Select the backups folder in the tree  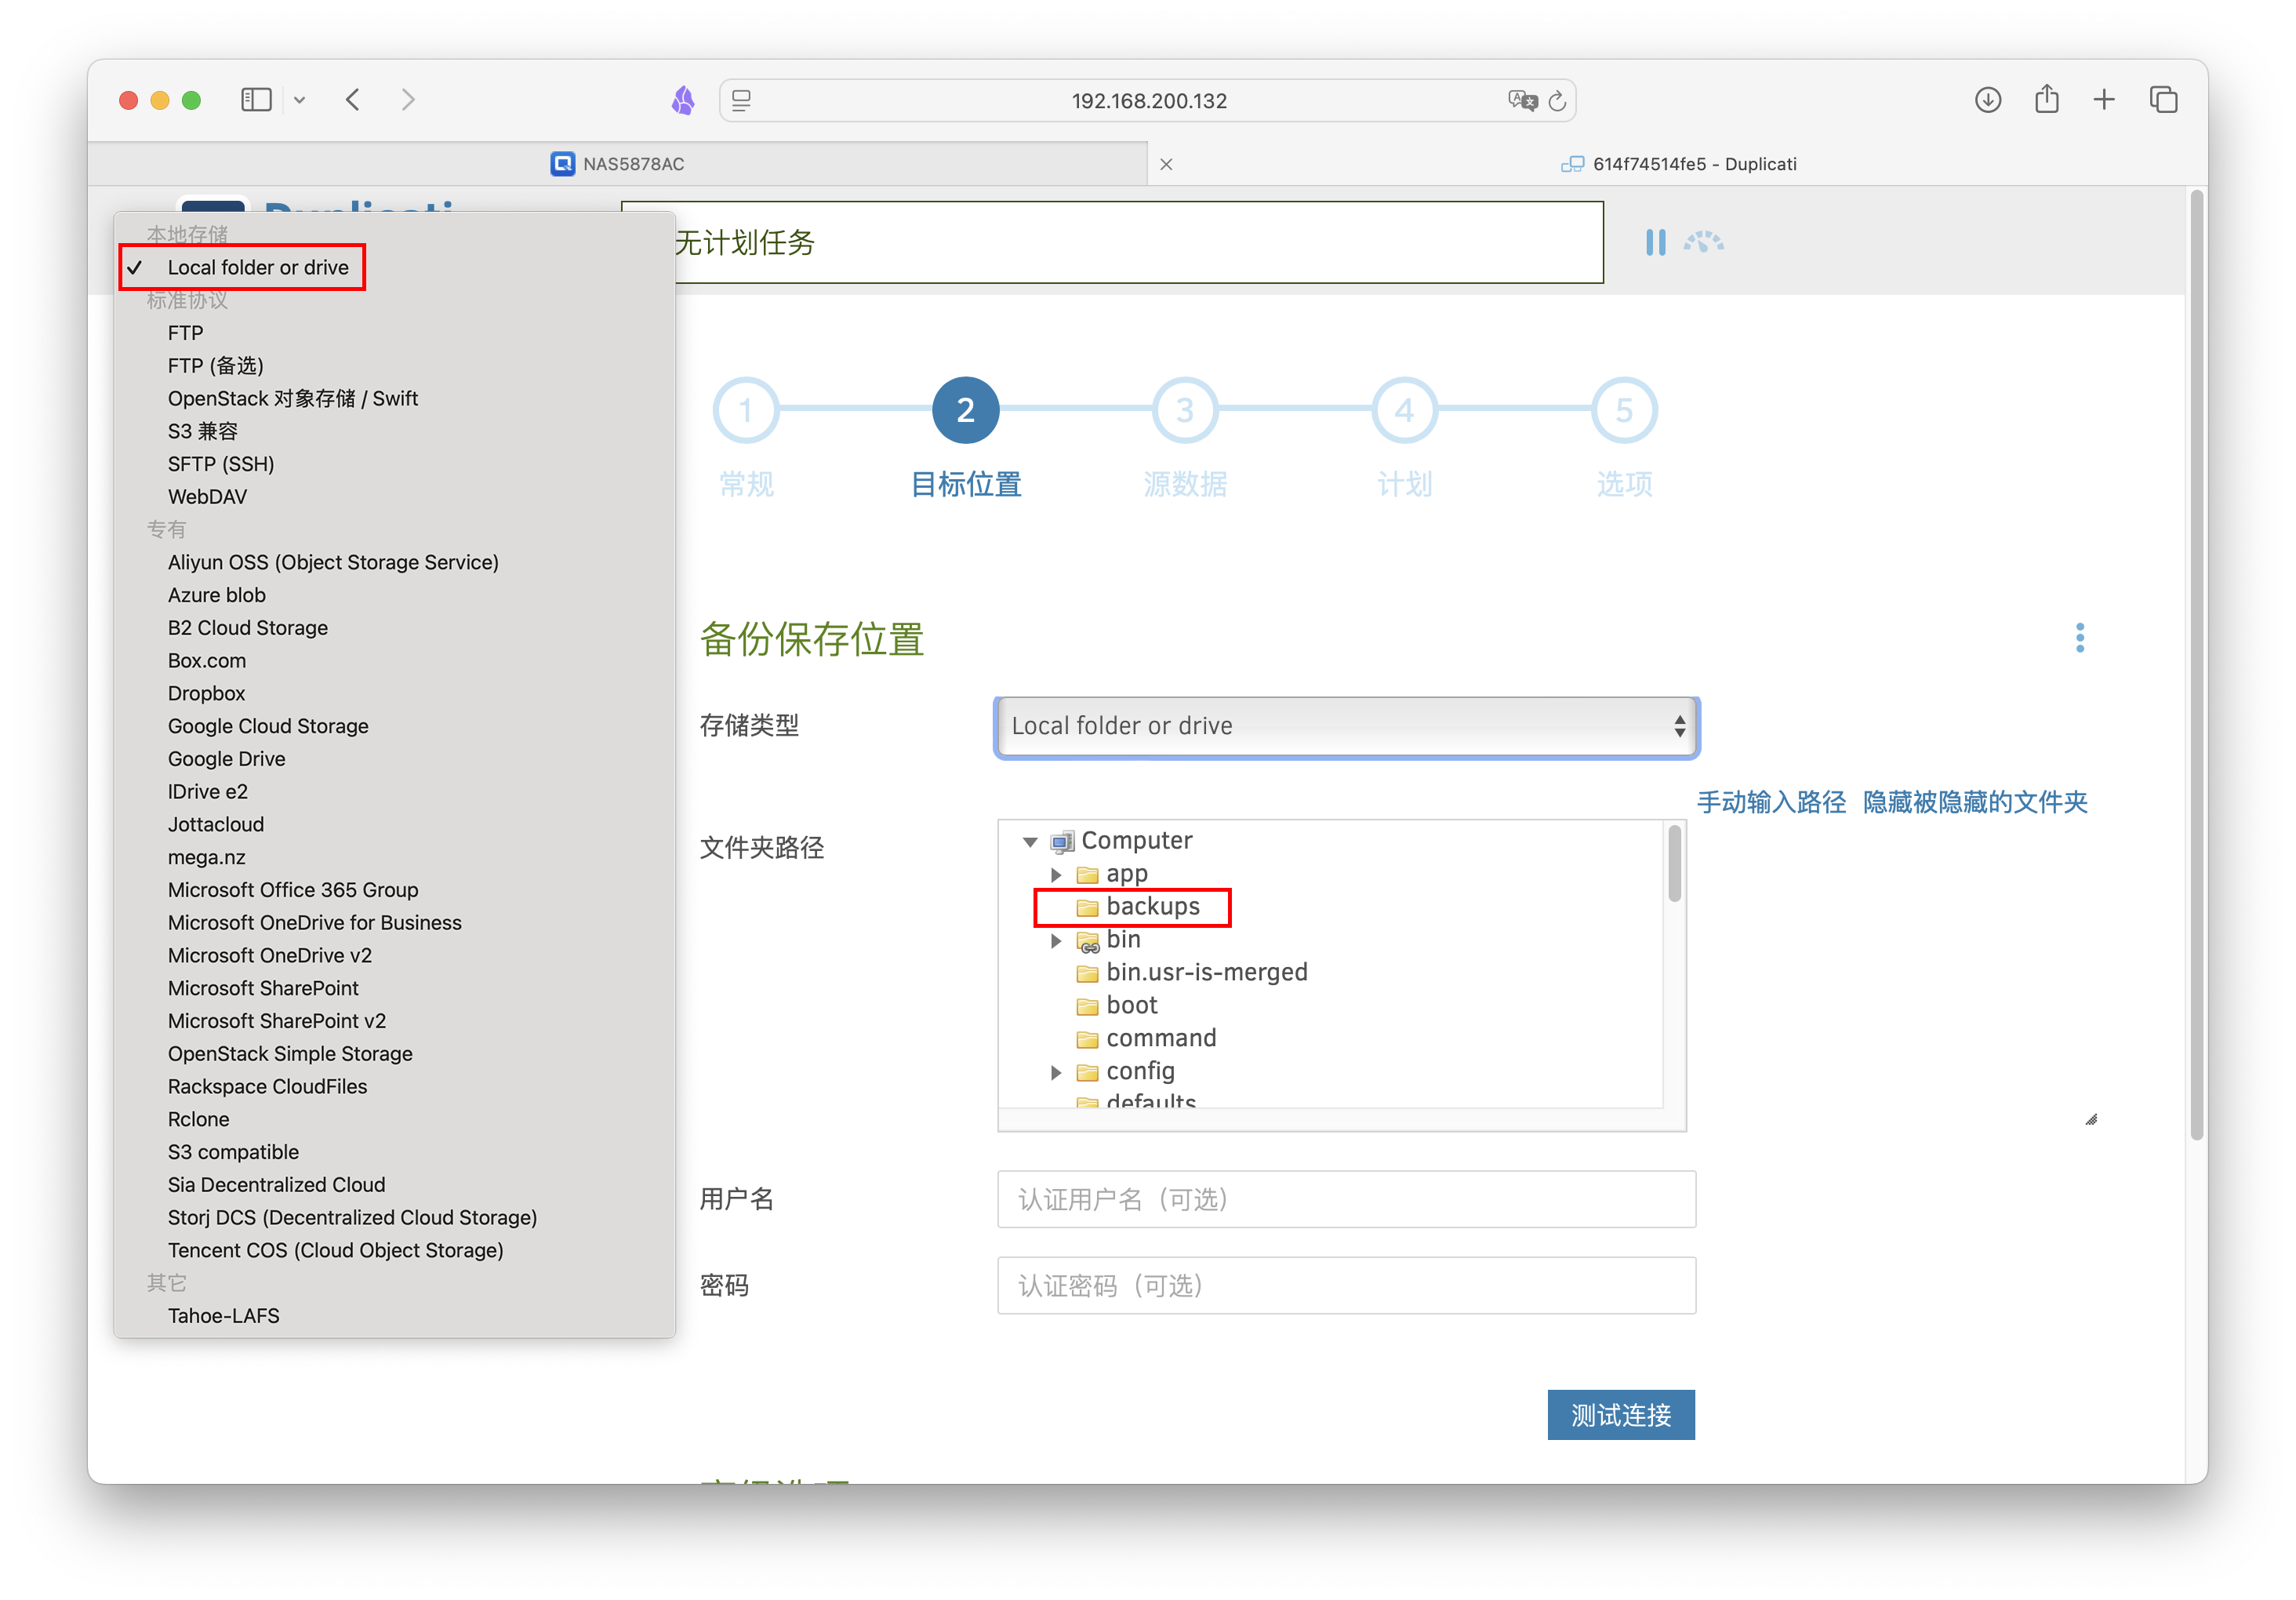click(1152, 907)
